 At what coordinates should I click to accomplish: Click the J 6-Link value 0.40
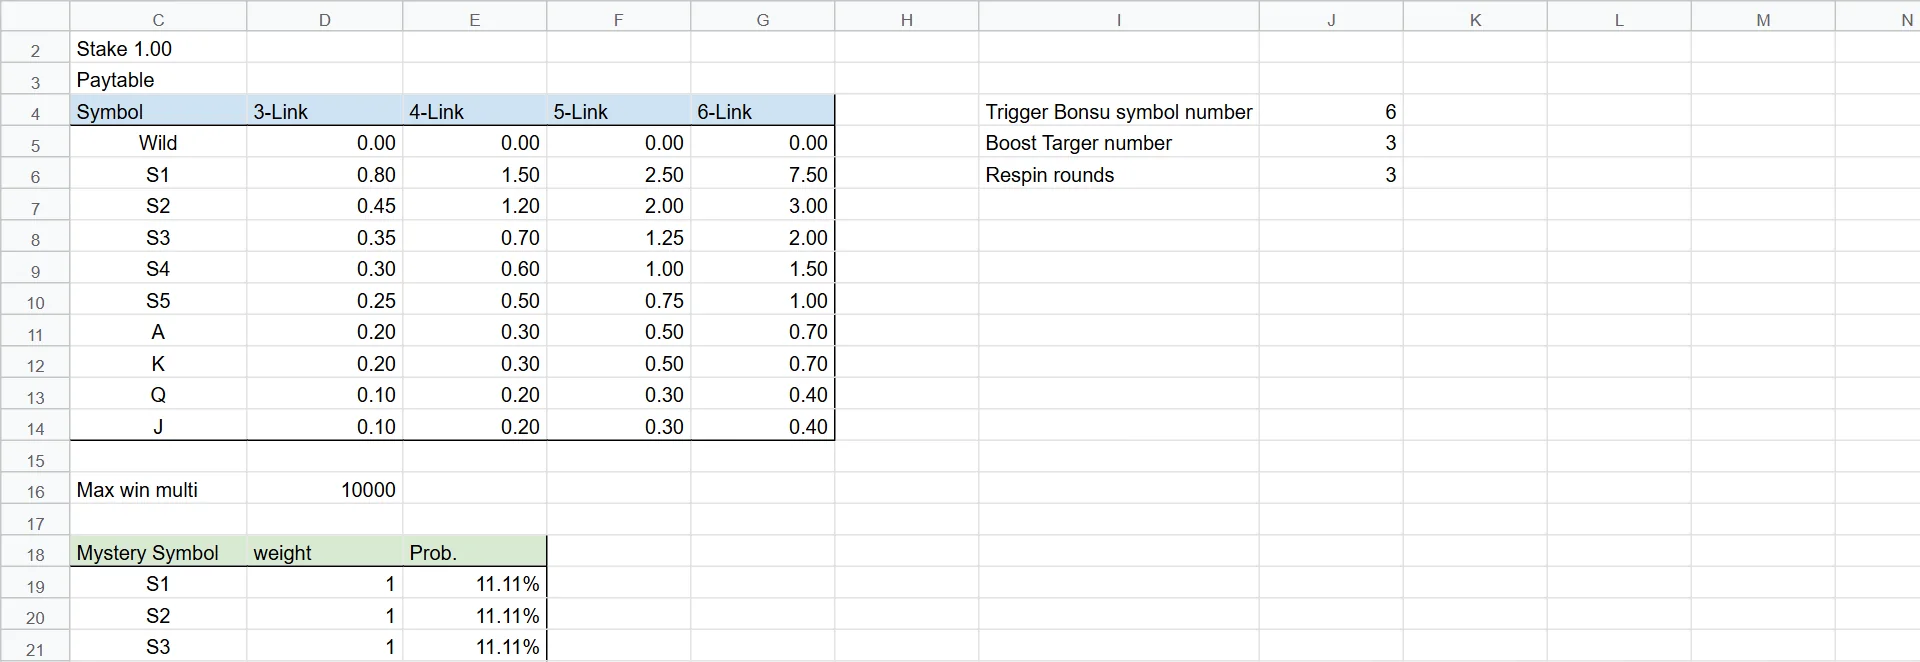(x=762, y=427)
